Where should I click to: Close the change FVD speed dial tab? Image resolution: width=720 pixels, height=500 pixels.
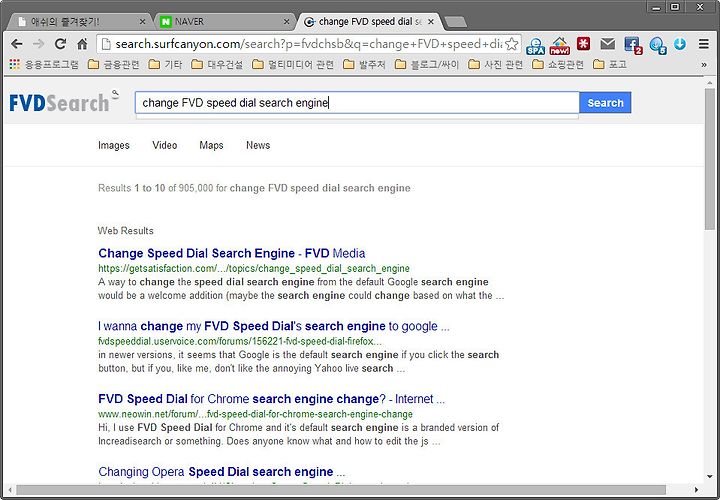point(431,22)
